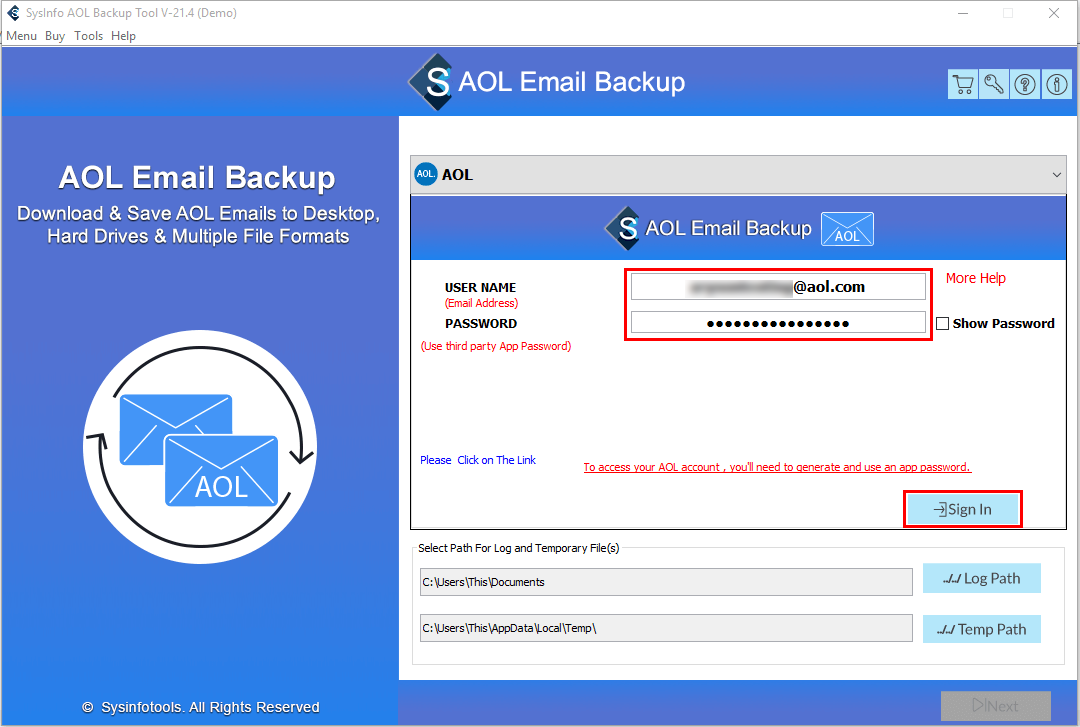Image resolution: width=1080 pixels, height=727 pixels.
Task: Click the temp path text field
Action: coord(666,628)
